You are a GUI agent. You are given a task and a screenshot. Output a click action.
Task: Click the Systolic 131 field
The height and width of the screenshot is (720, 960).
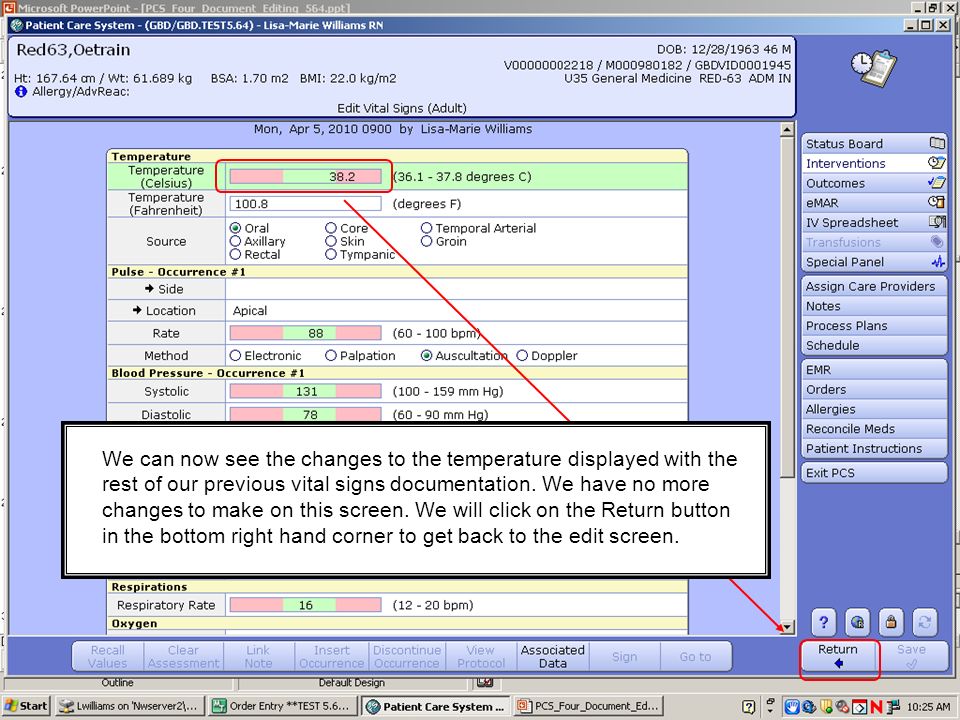[305, 391]
